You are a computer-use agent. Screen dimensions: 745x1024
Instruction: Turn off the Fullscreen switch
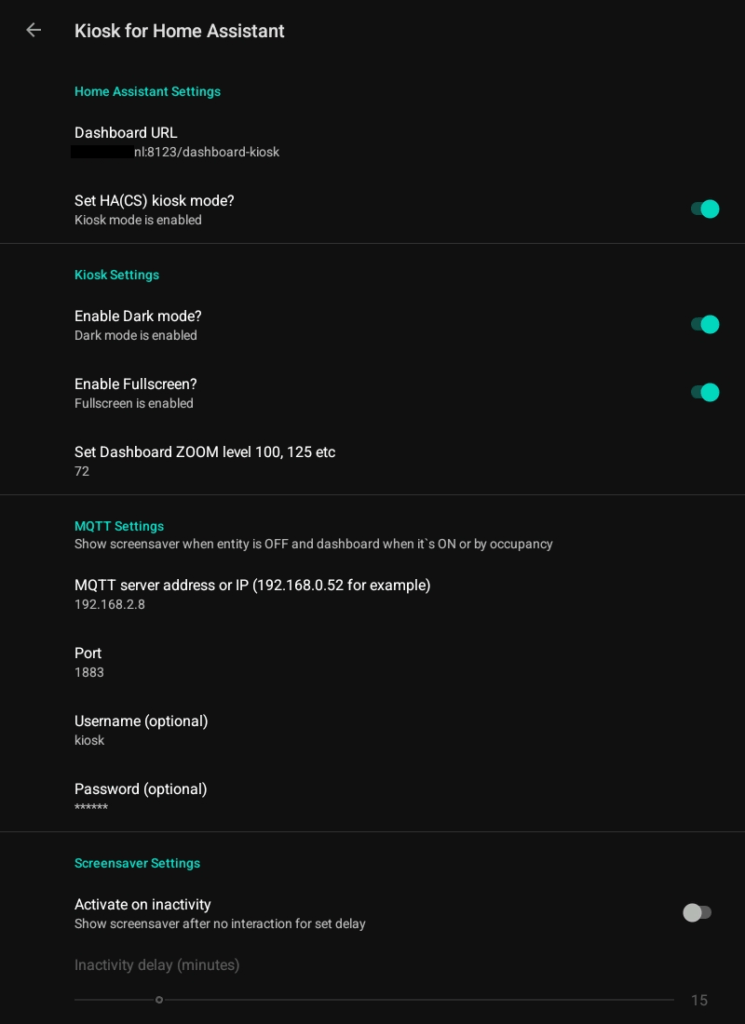[704, 392]
